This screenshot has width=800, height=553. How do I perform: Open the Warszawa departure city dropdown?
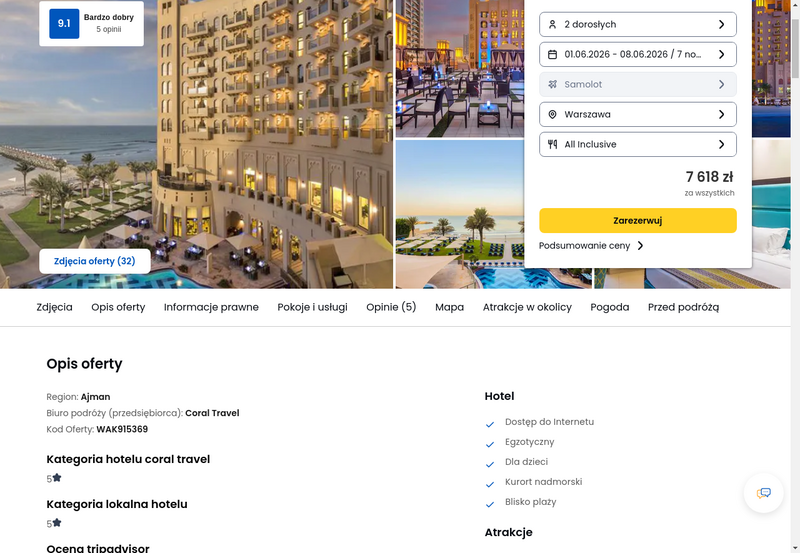tap(638, 114)
